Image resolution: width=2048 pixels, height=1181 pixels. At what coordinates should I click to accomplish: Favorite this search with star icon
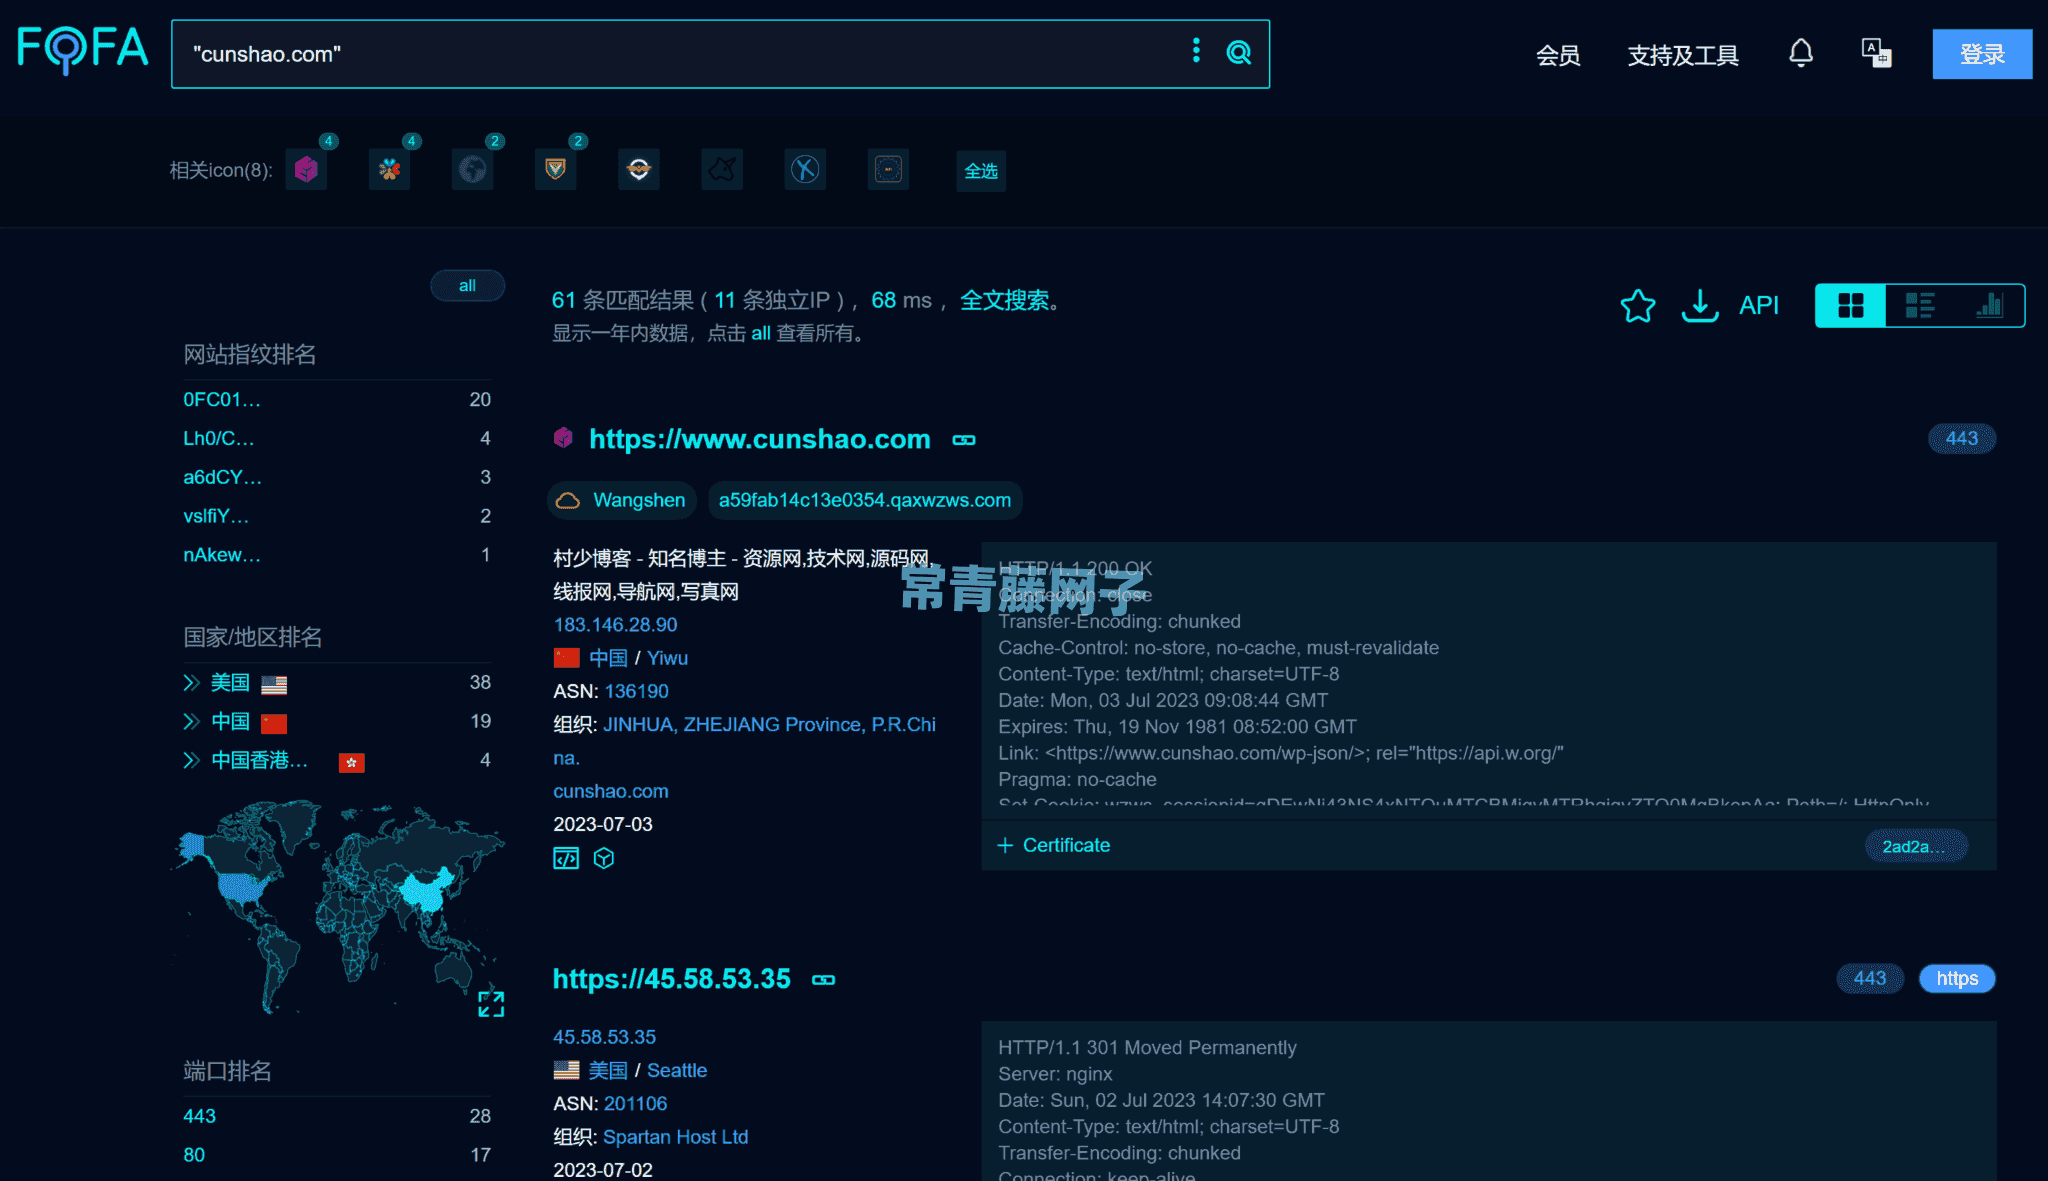pyautogui.click(x=1638, y=306)
